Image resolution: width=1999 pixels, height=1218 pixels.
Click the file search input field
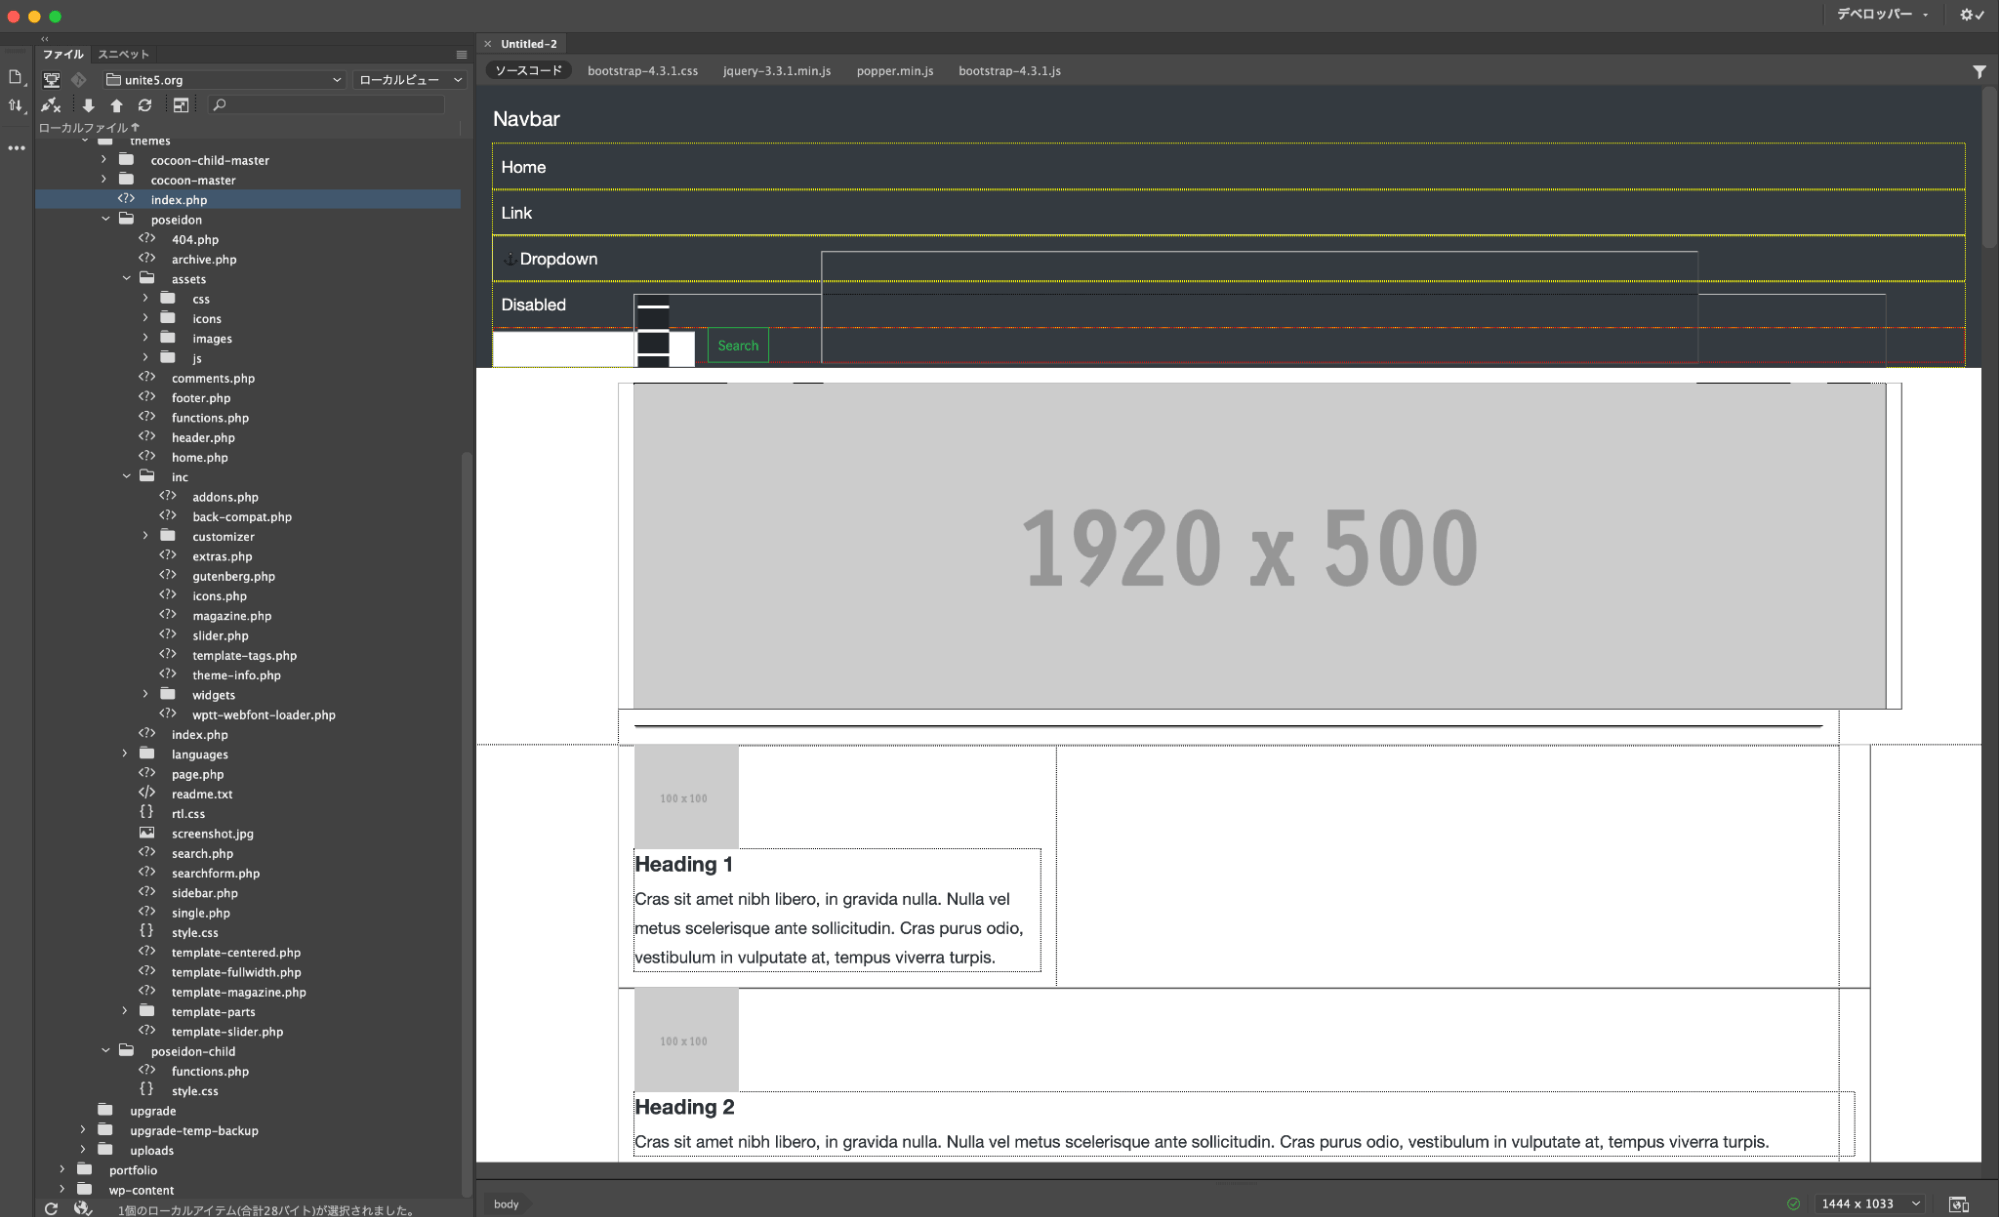coord(330,105)
